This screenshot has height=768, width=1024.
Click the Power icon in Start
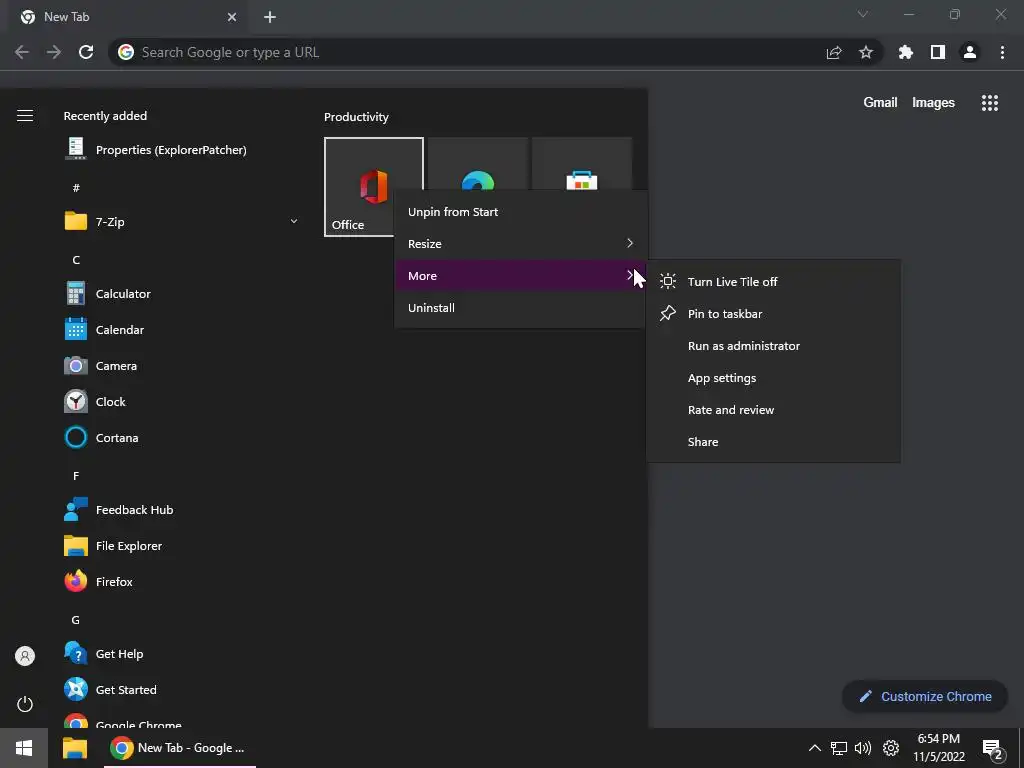(25, 704)
